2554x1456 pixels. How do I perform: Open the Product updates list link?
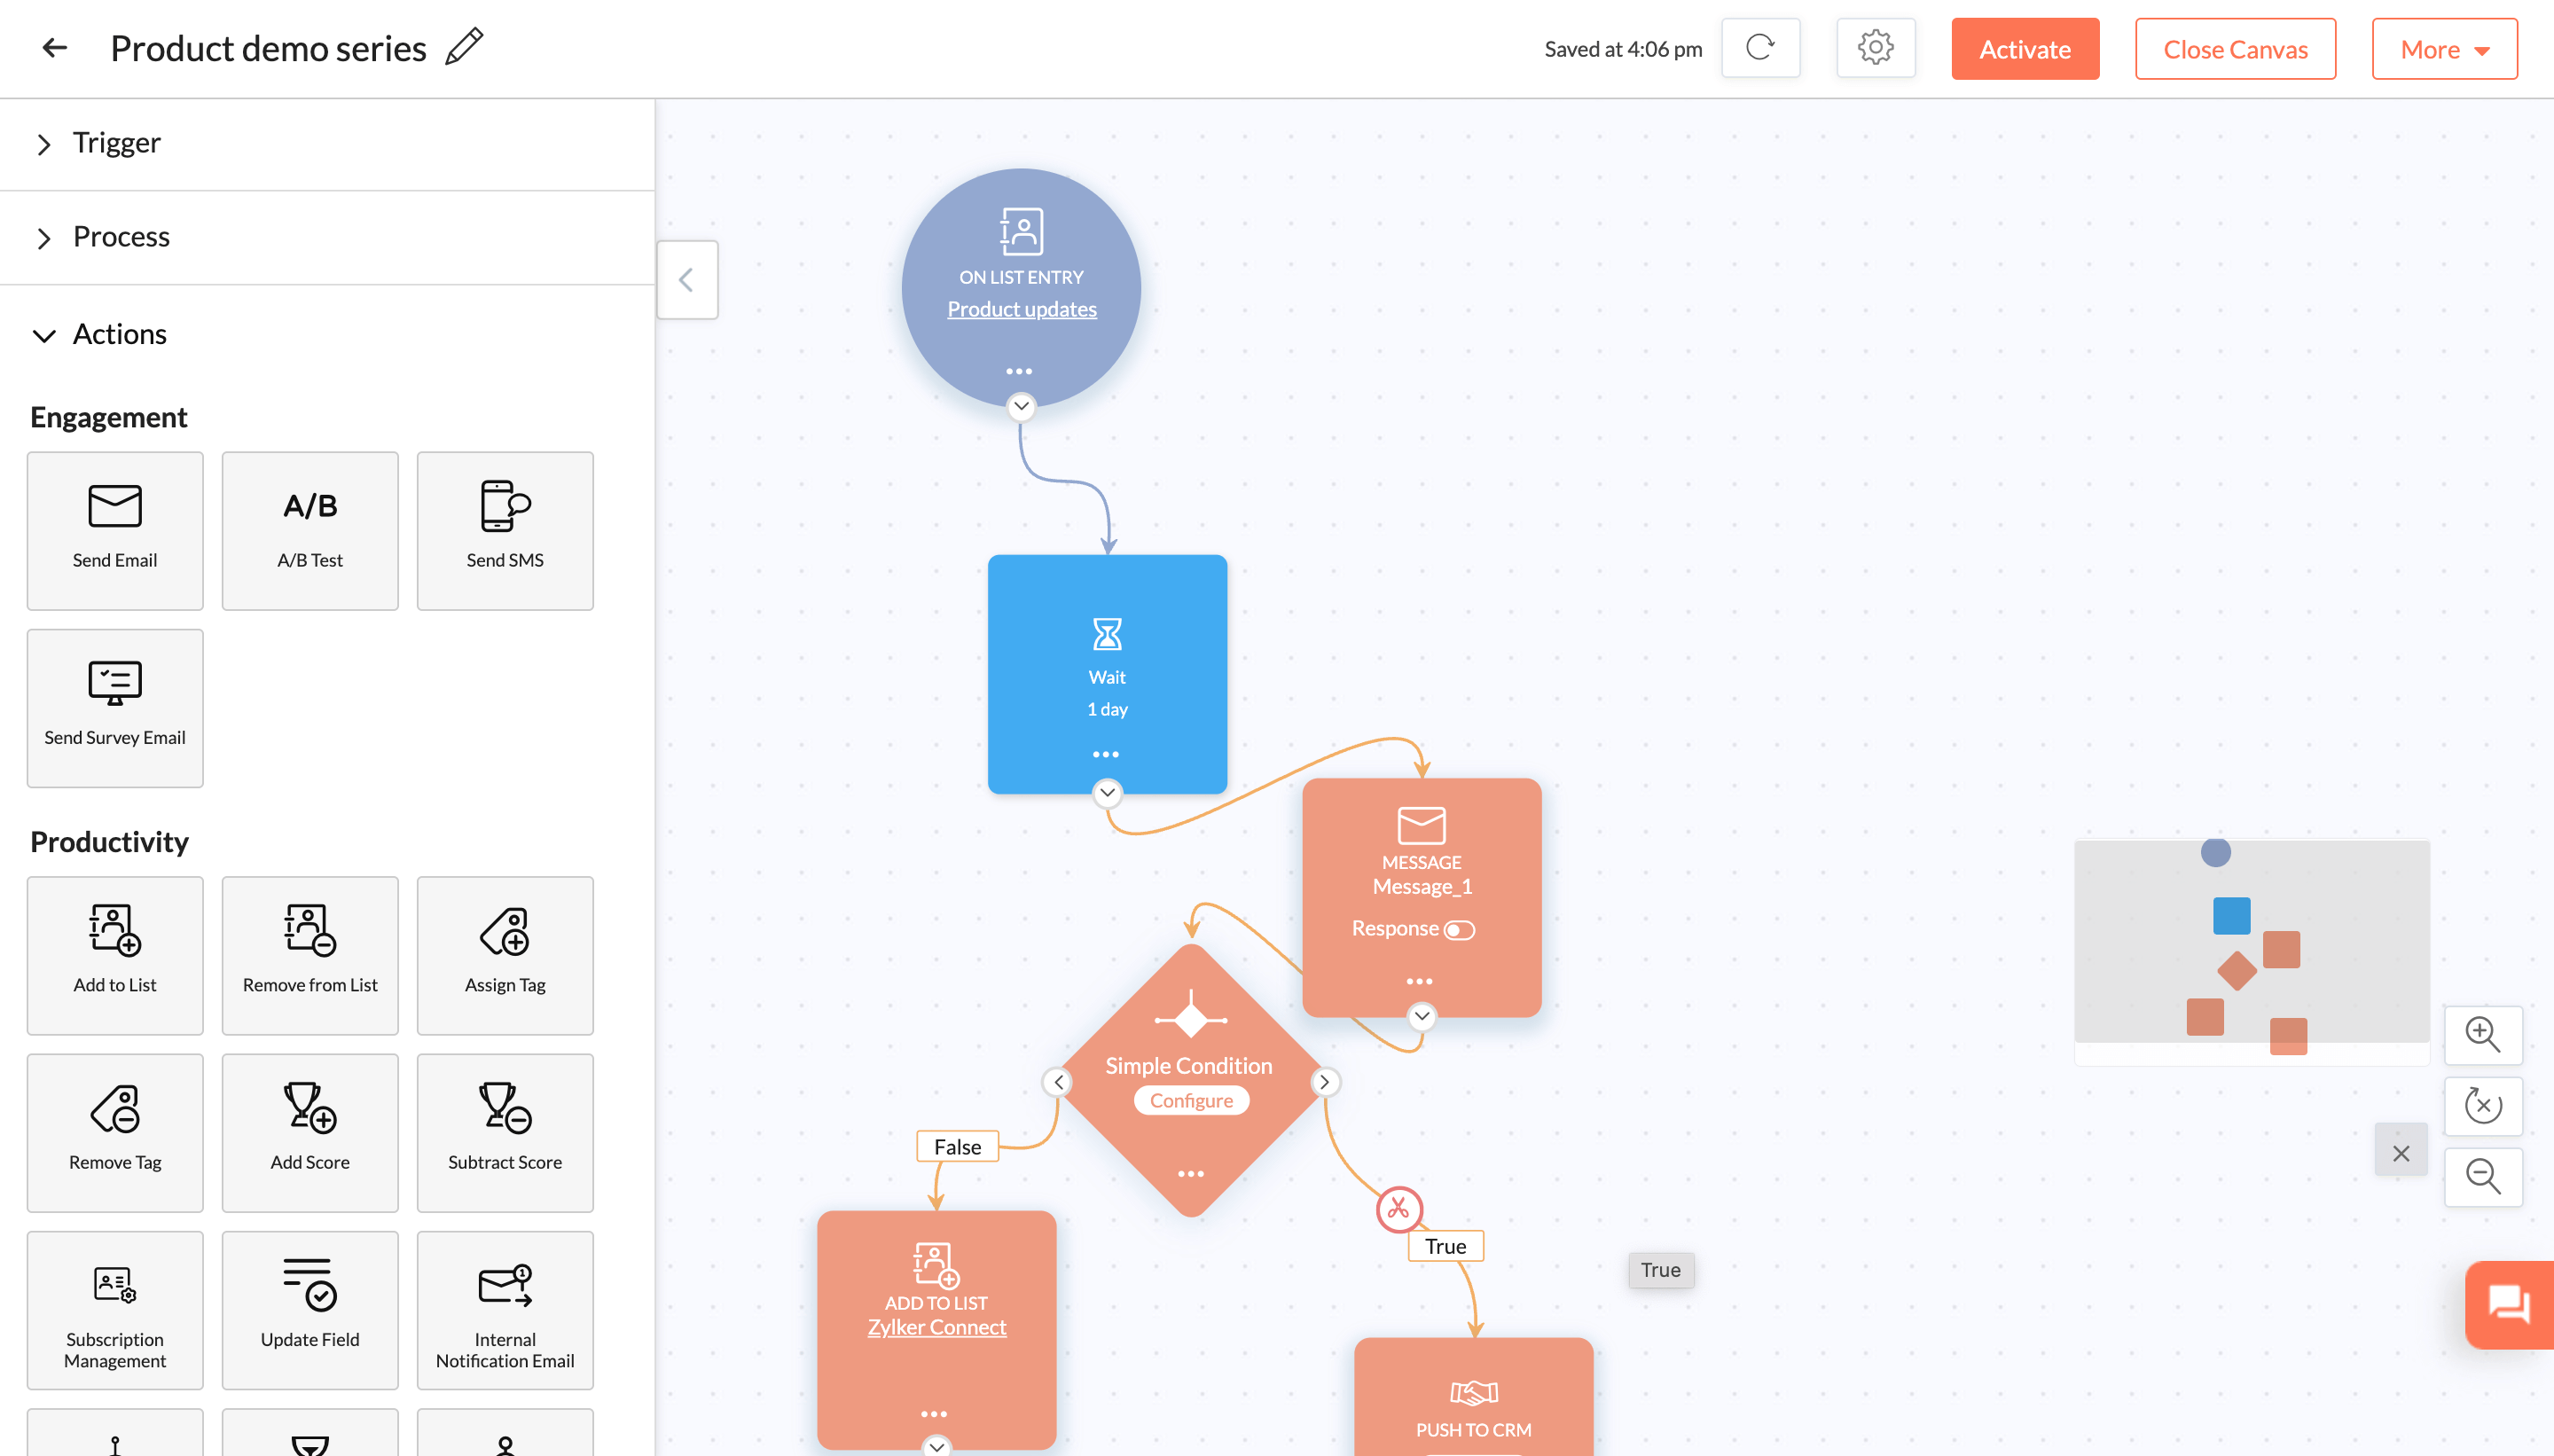[x=1021, y=309]
